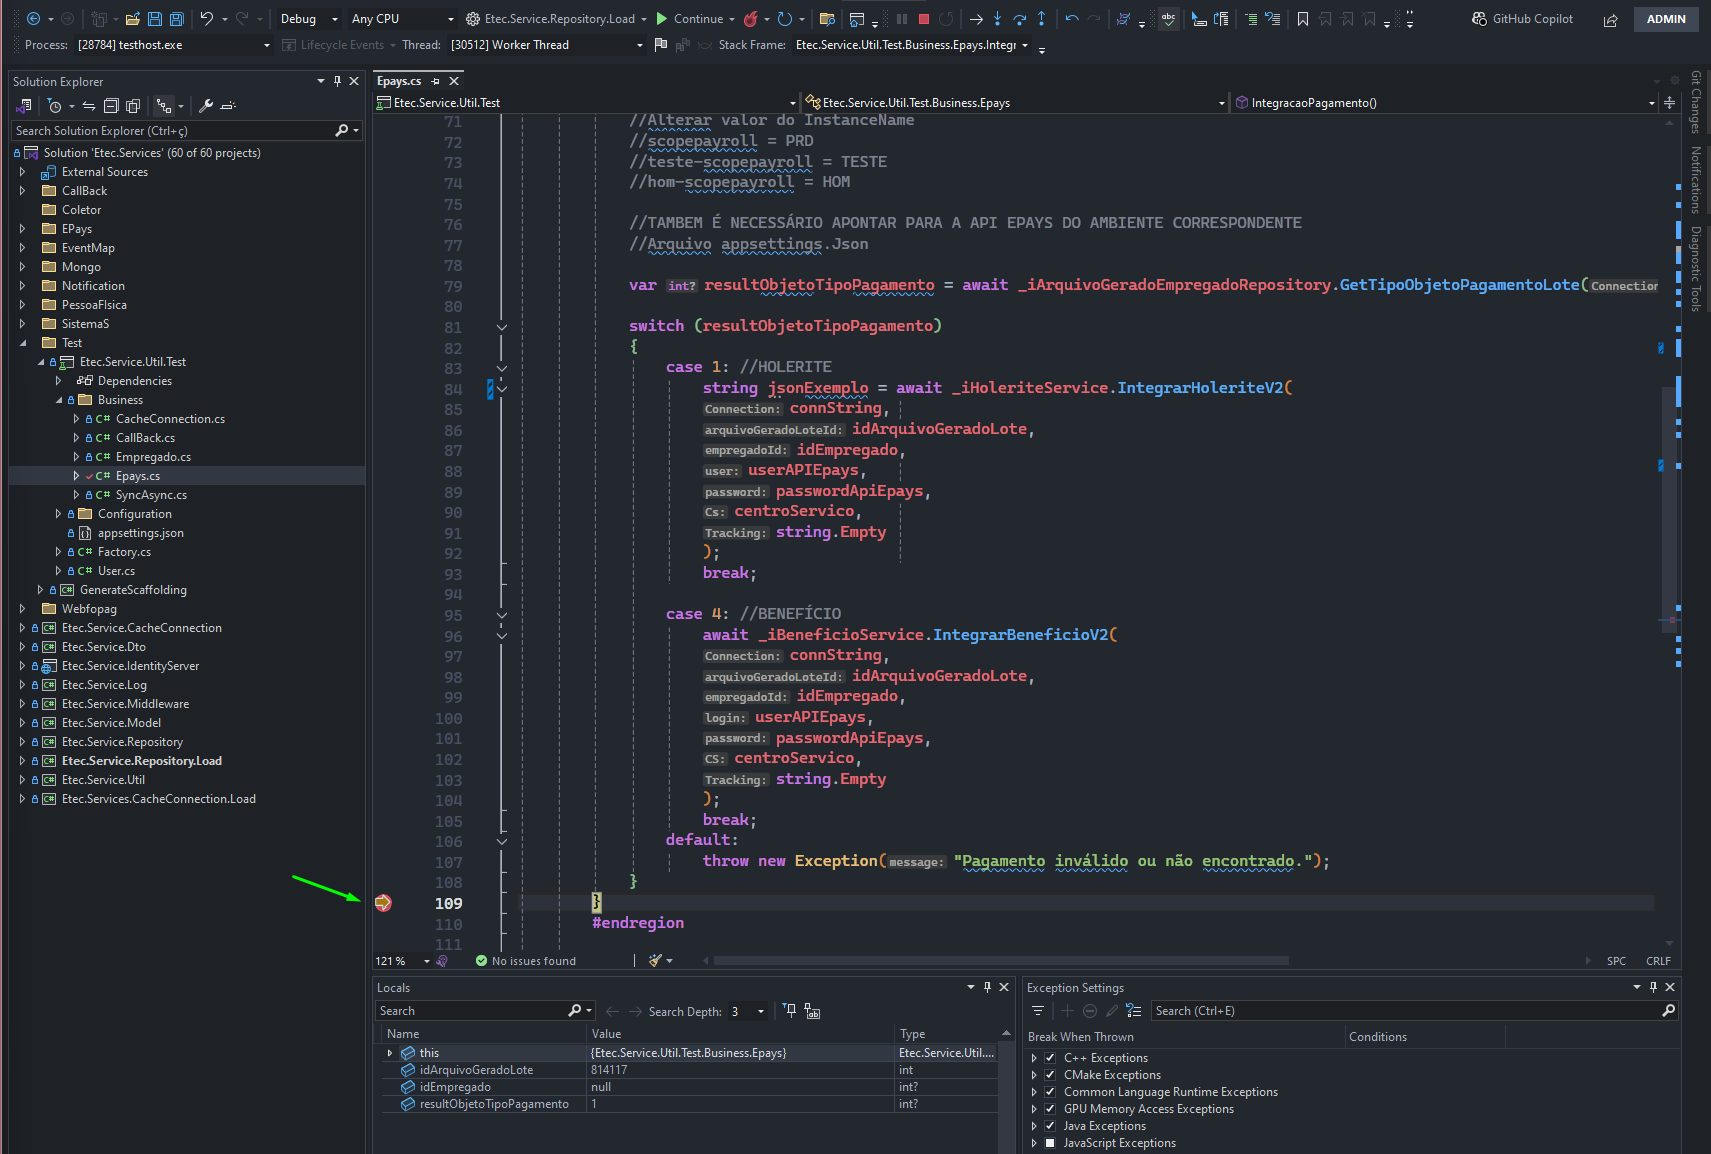Toggle a bookmark on the current line

[1302, 19]
